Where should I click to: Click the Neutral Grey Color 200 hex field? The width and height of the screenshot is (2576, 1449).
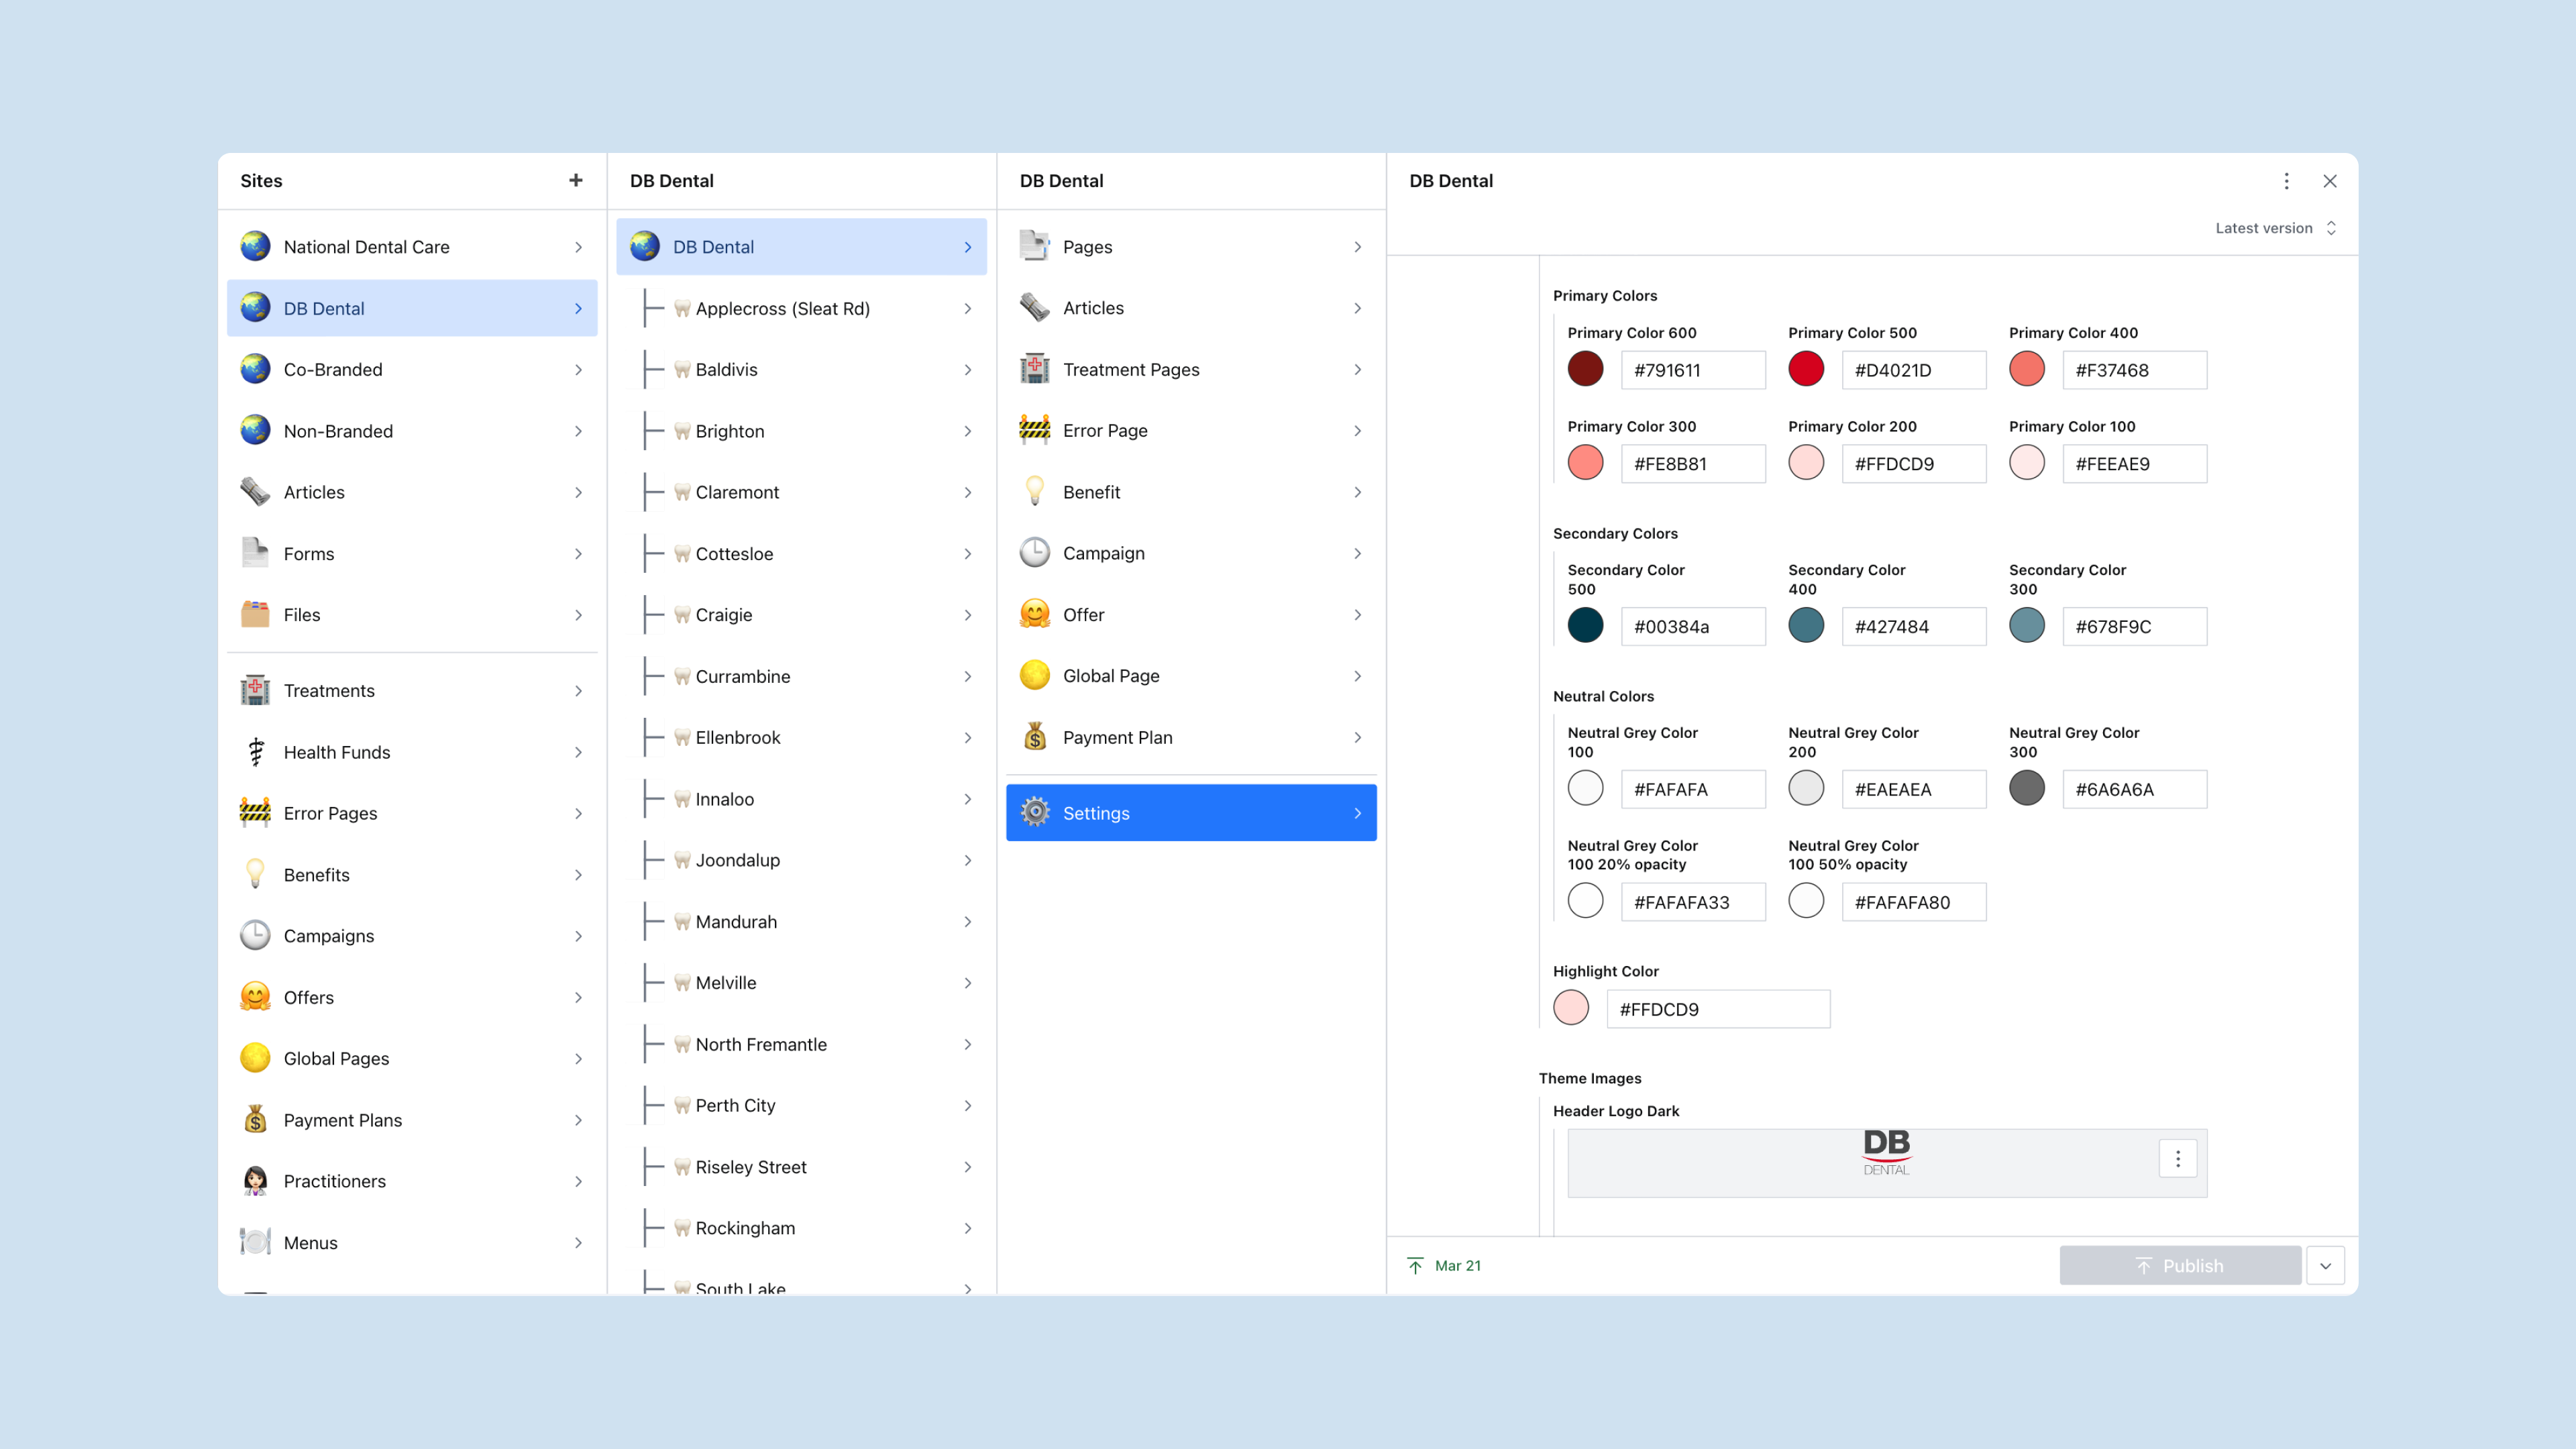[x=1913, y=789]
